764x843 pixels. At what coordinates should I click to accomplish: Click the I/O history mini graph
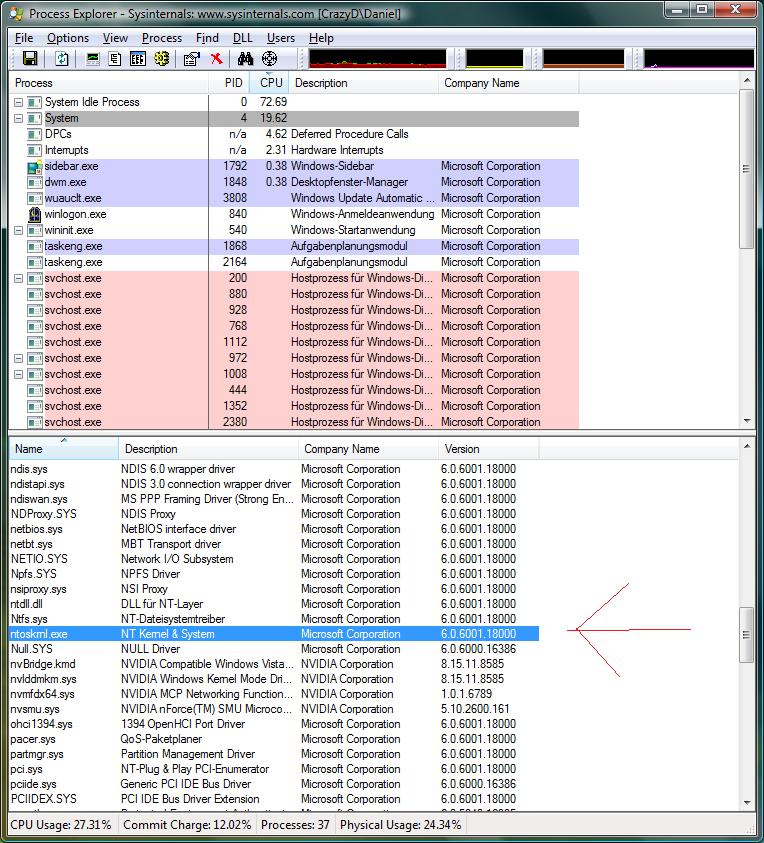pyautogui.click(x=583, y=59)
